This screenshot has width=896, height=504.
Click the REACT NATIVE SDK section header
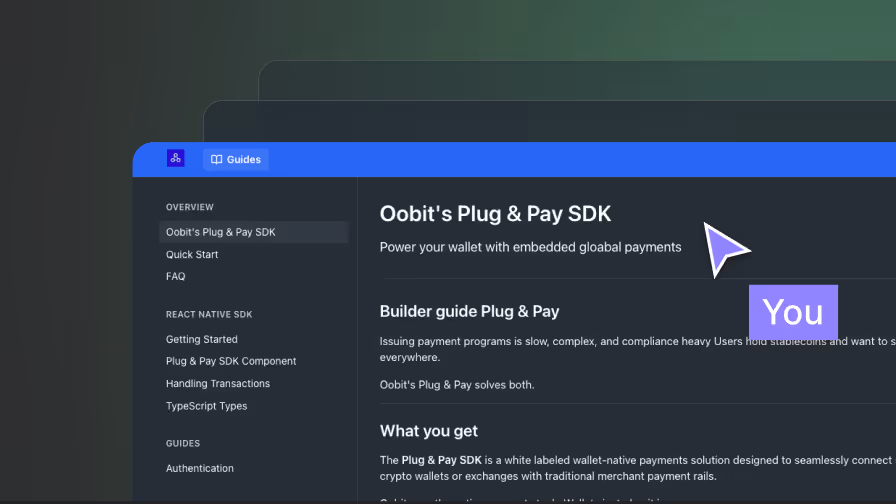[209, 314]
